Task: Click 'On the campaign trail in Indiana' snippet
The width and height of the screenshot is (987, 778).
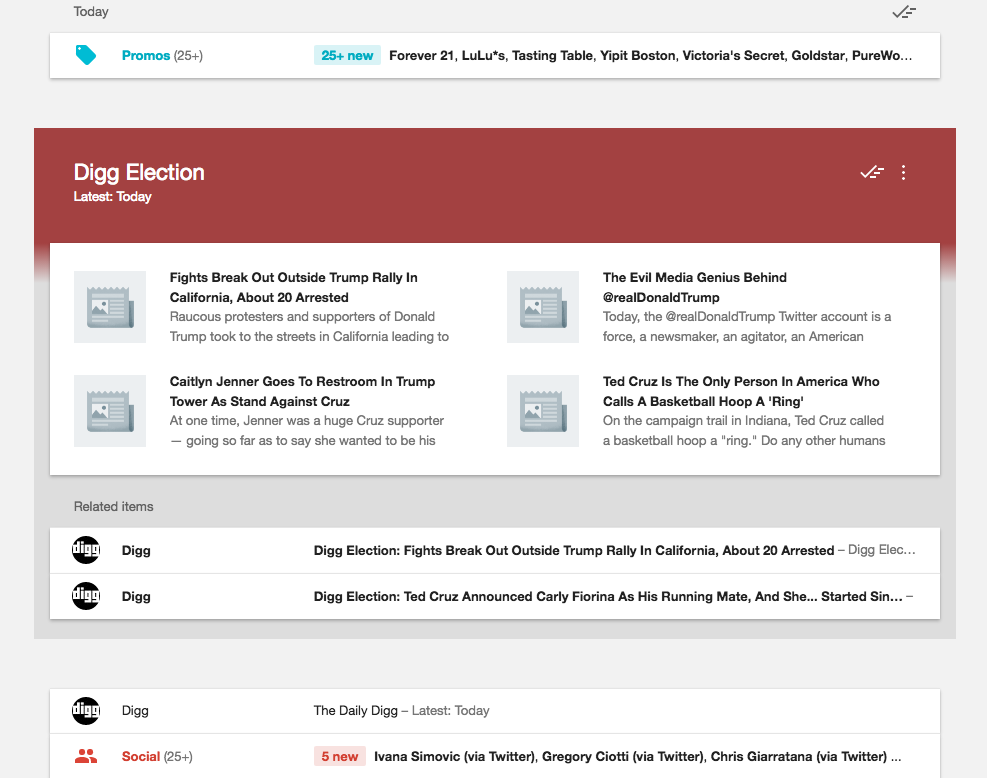Action: coord(744,431)
